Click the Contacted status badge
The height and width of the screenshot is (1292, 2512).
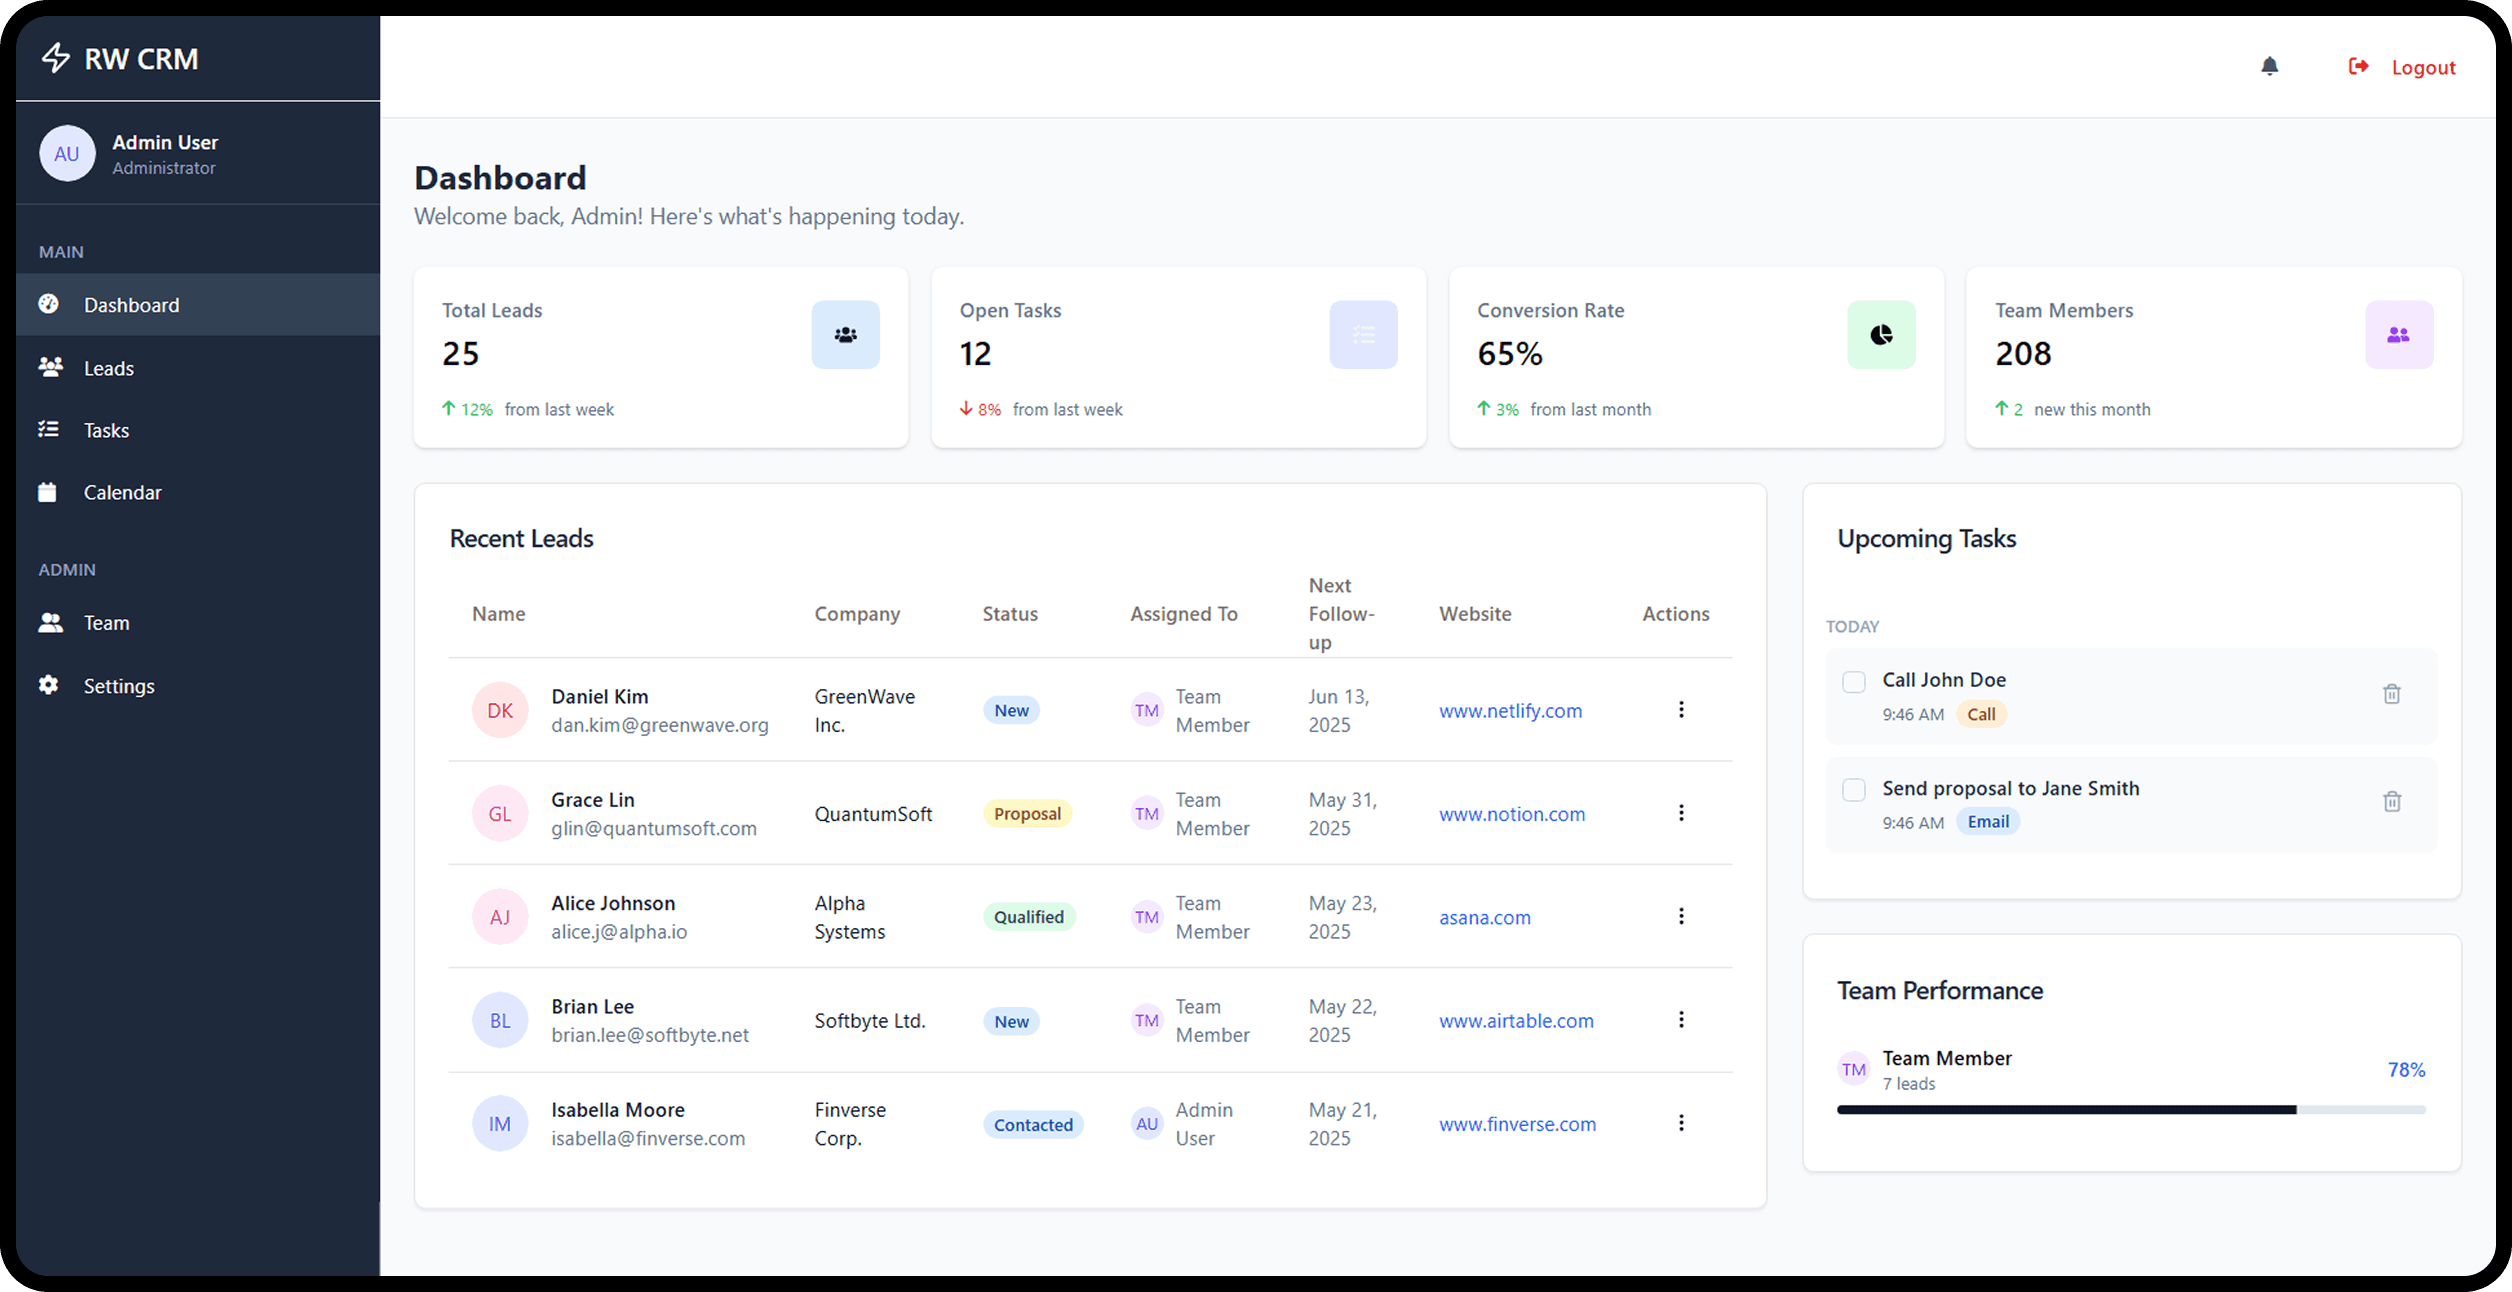[x=1033, y=1124]
